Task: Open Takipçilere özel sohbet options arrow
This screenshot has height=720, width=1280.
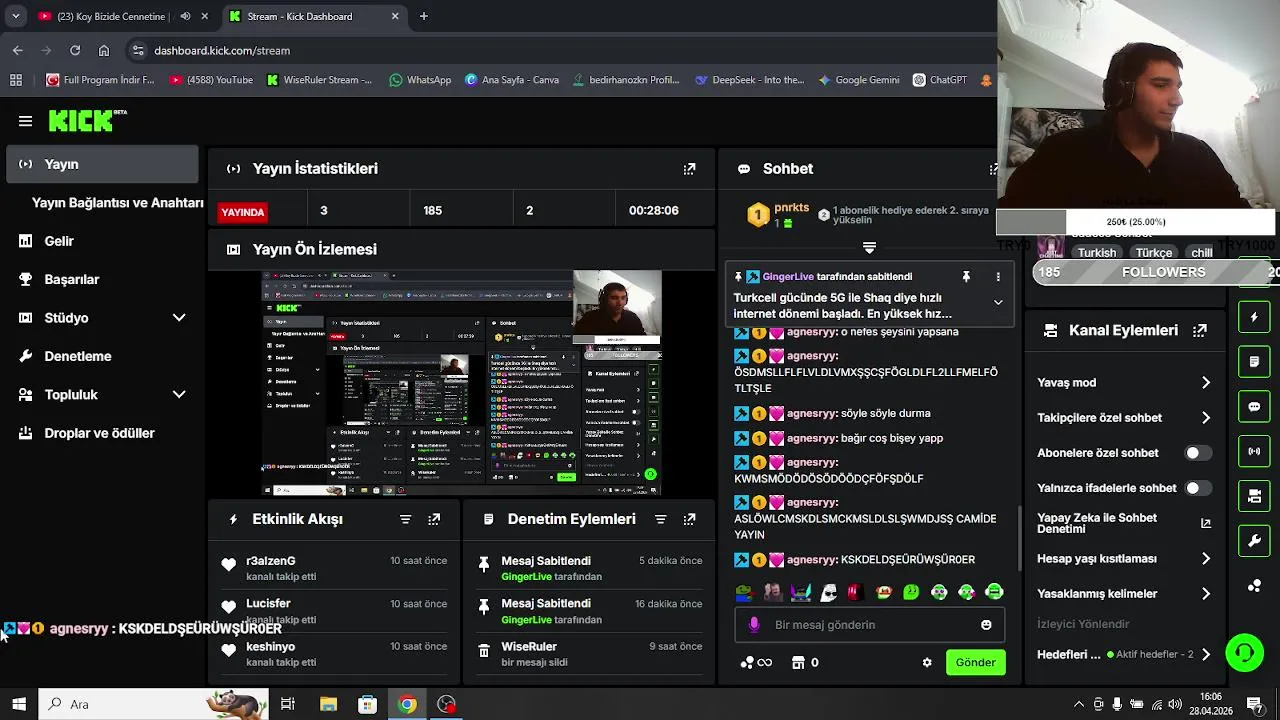Action: (1205, 418)
